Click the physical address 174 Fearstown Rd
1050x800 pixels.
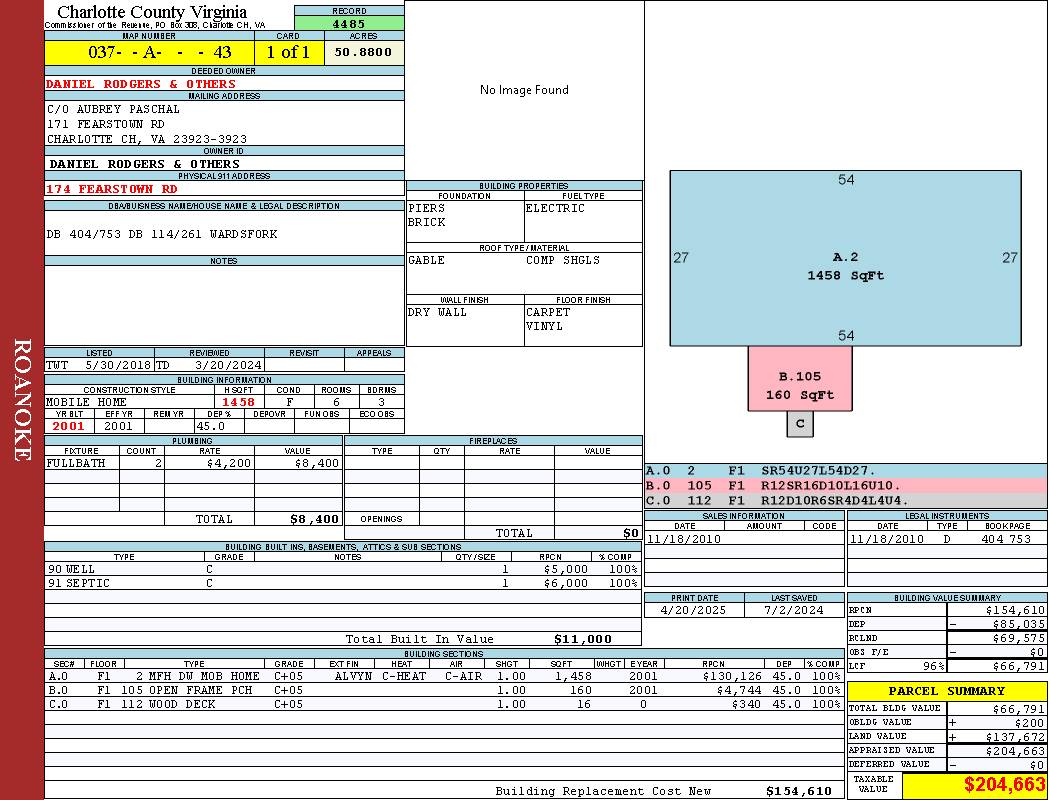tap(112, 189)
